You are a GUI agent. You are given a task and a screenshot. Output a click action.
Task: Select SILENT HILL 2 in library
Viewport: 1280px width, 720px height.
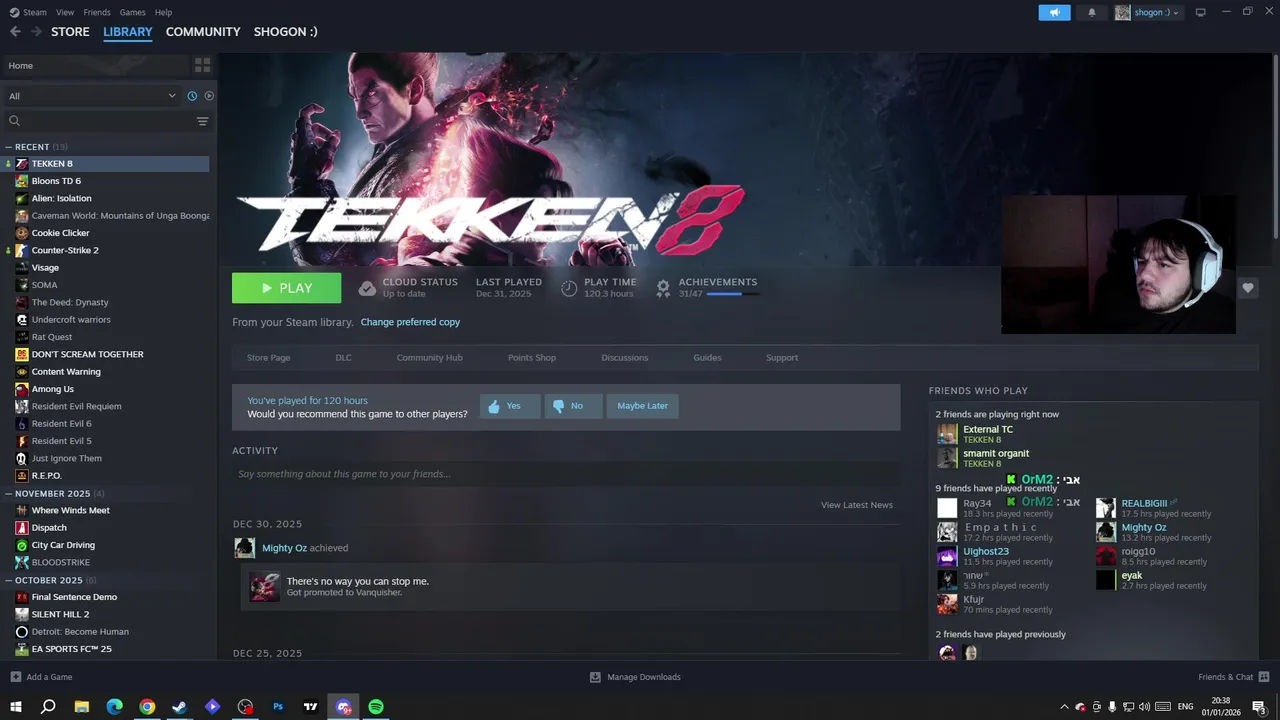[x=60, y=614]
